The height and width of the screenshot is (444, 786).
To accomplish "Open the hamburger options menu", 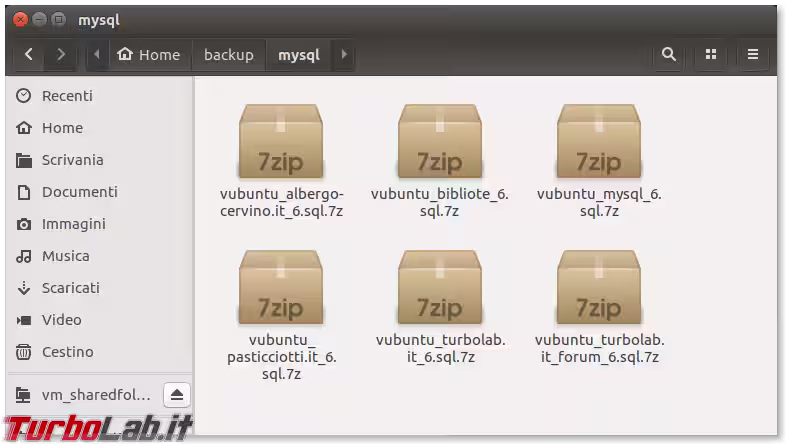I will click(x=753, y=54).
